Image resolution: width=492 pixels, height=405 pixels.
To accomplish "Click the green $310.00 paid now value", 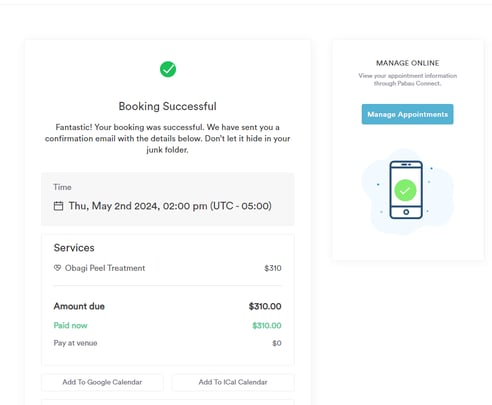I will tap(267, 326).
